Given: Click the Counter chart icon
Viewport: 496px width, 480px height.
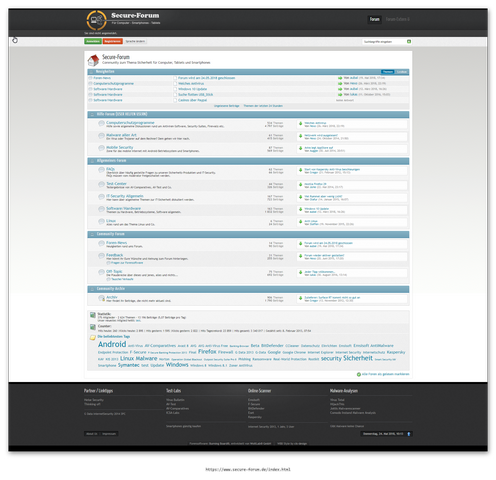Looking at the screenshot, I should tap(93, 327).
